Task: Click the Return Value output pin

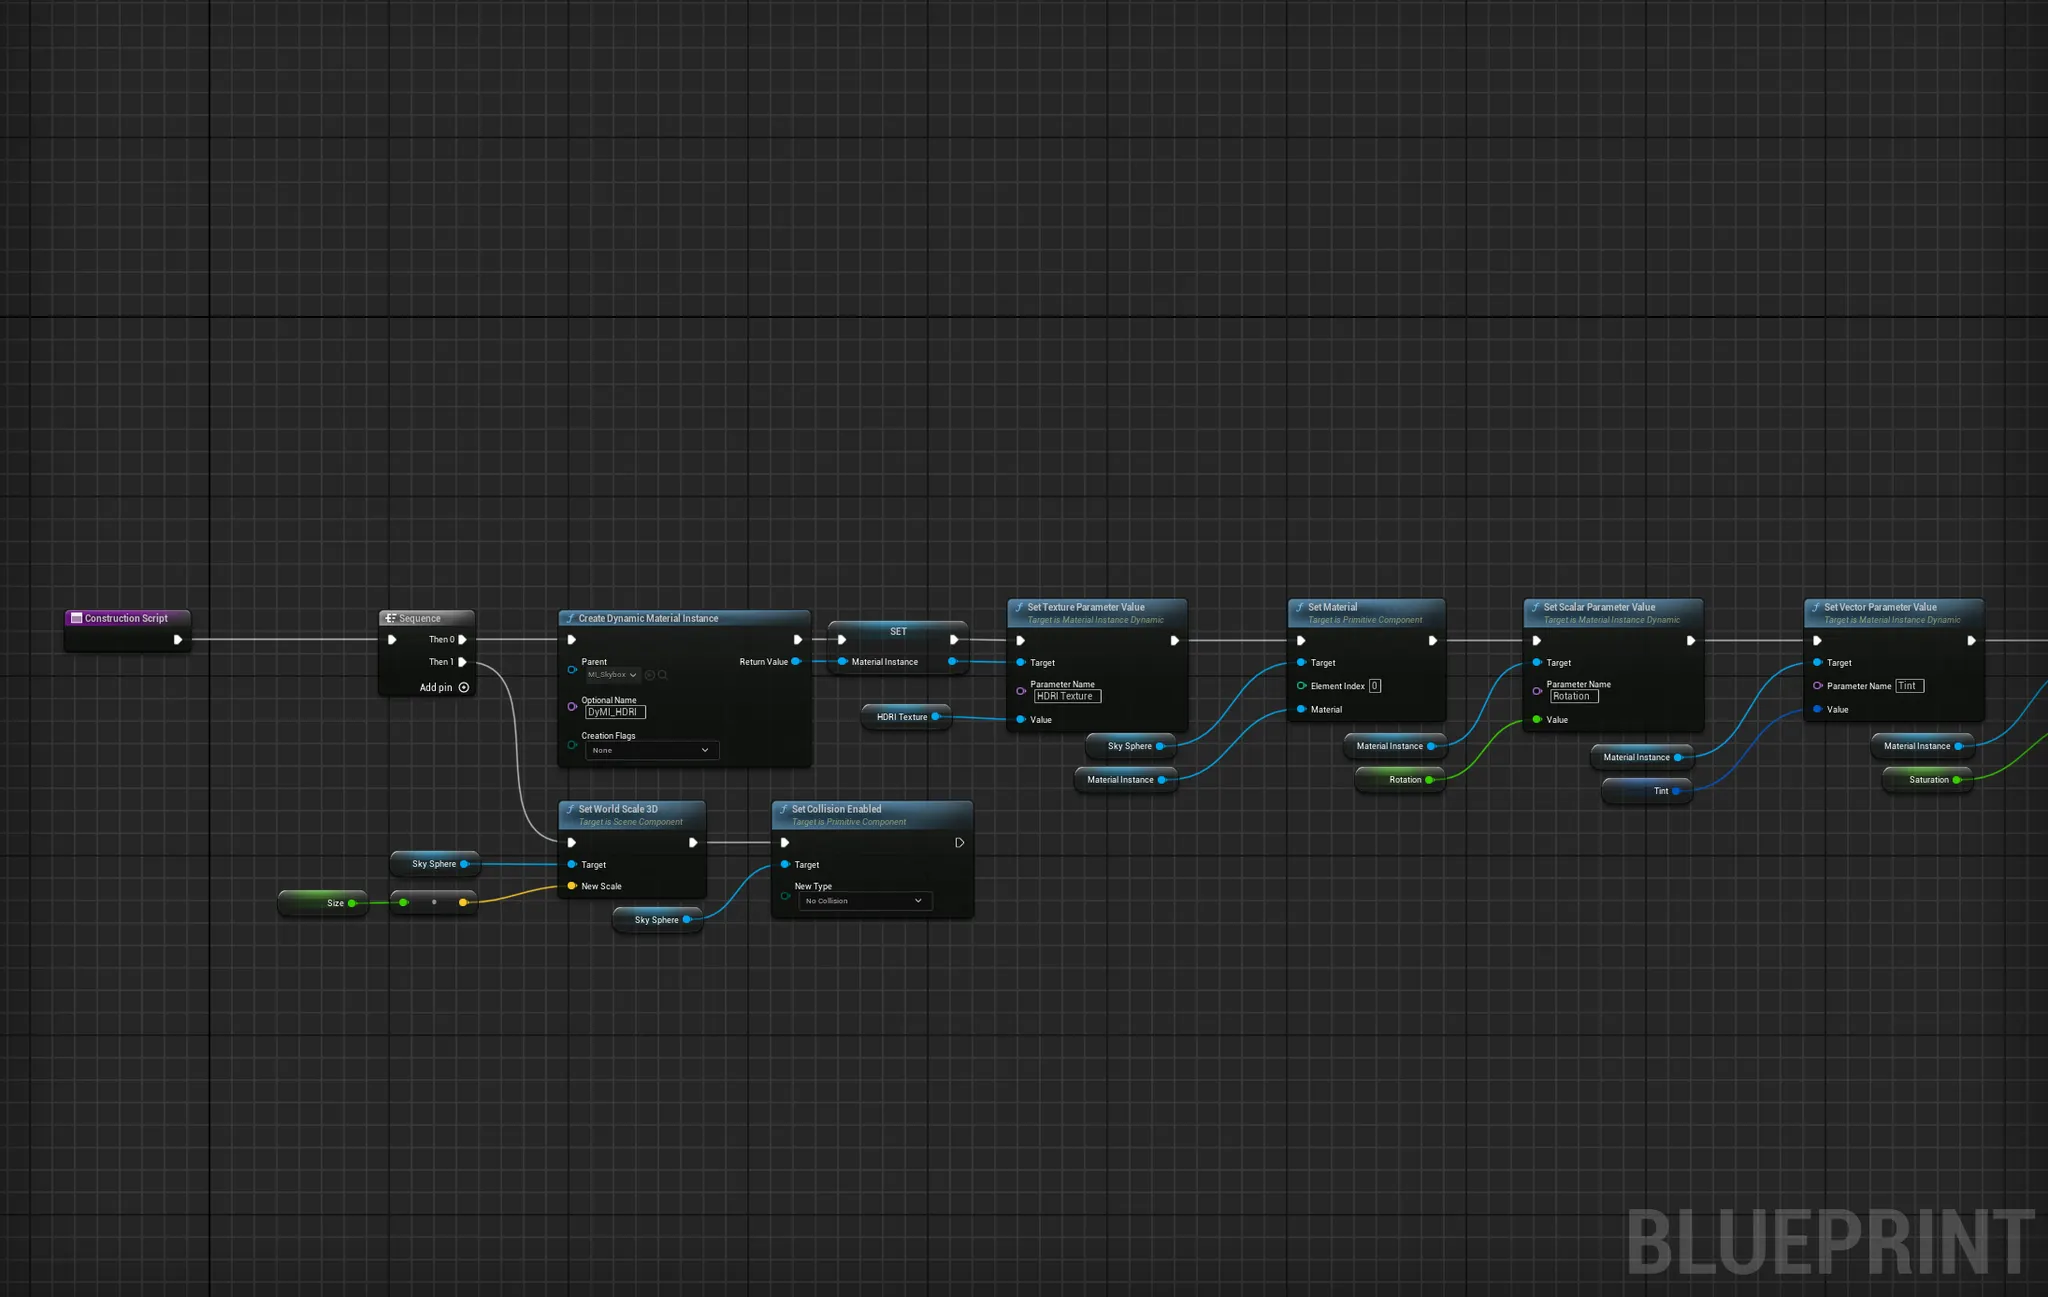Action: coord(796,662)
